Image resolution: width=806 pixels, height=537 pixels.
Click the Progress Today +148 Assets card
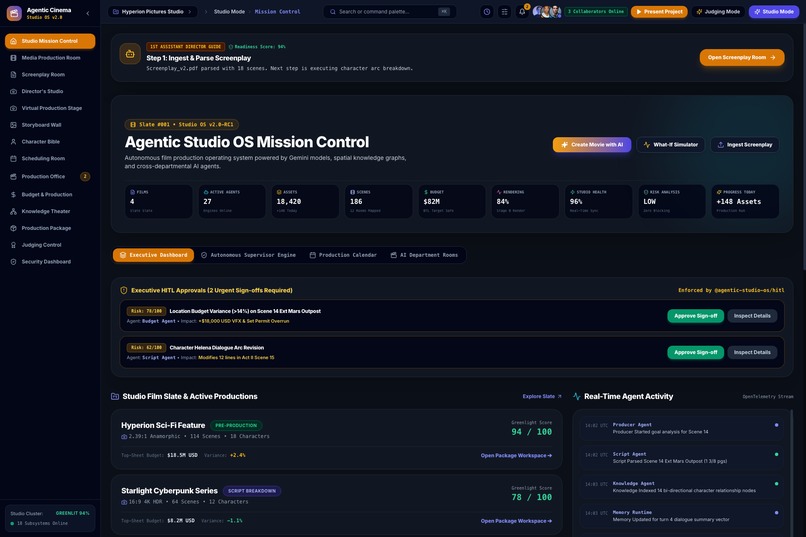coord(745,201)
